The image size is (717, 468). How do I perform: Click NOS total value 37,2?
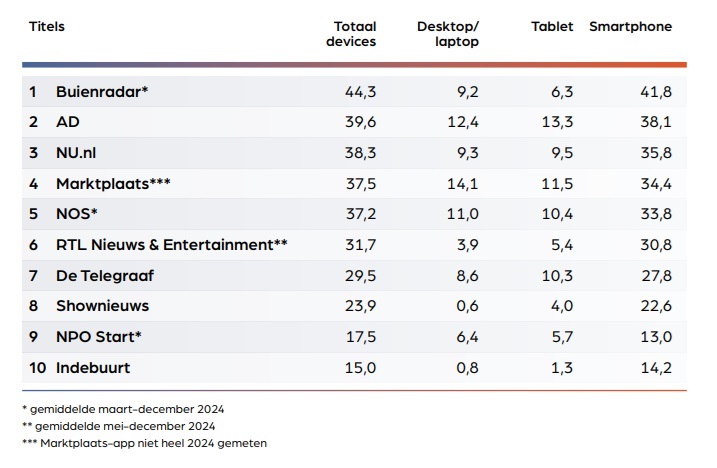click(x=361, y=214)
